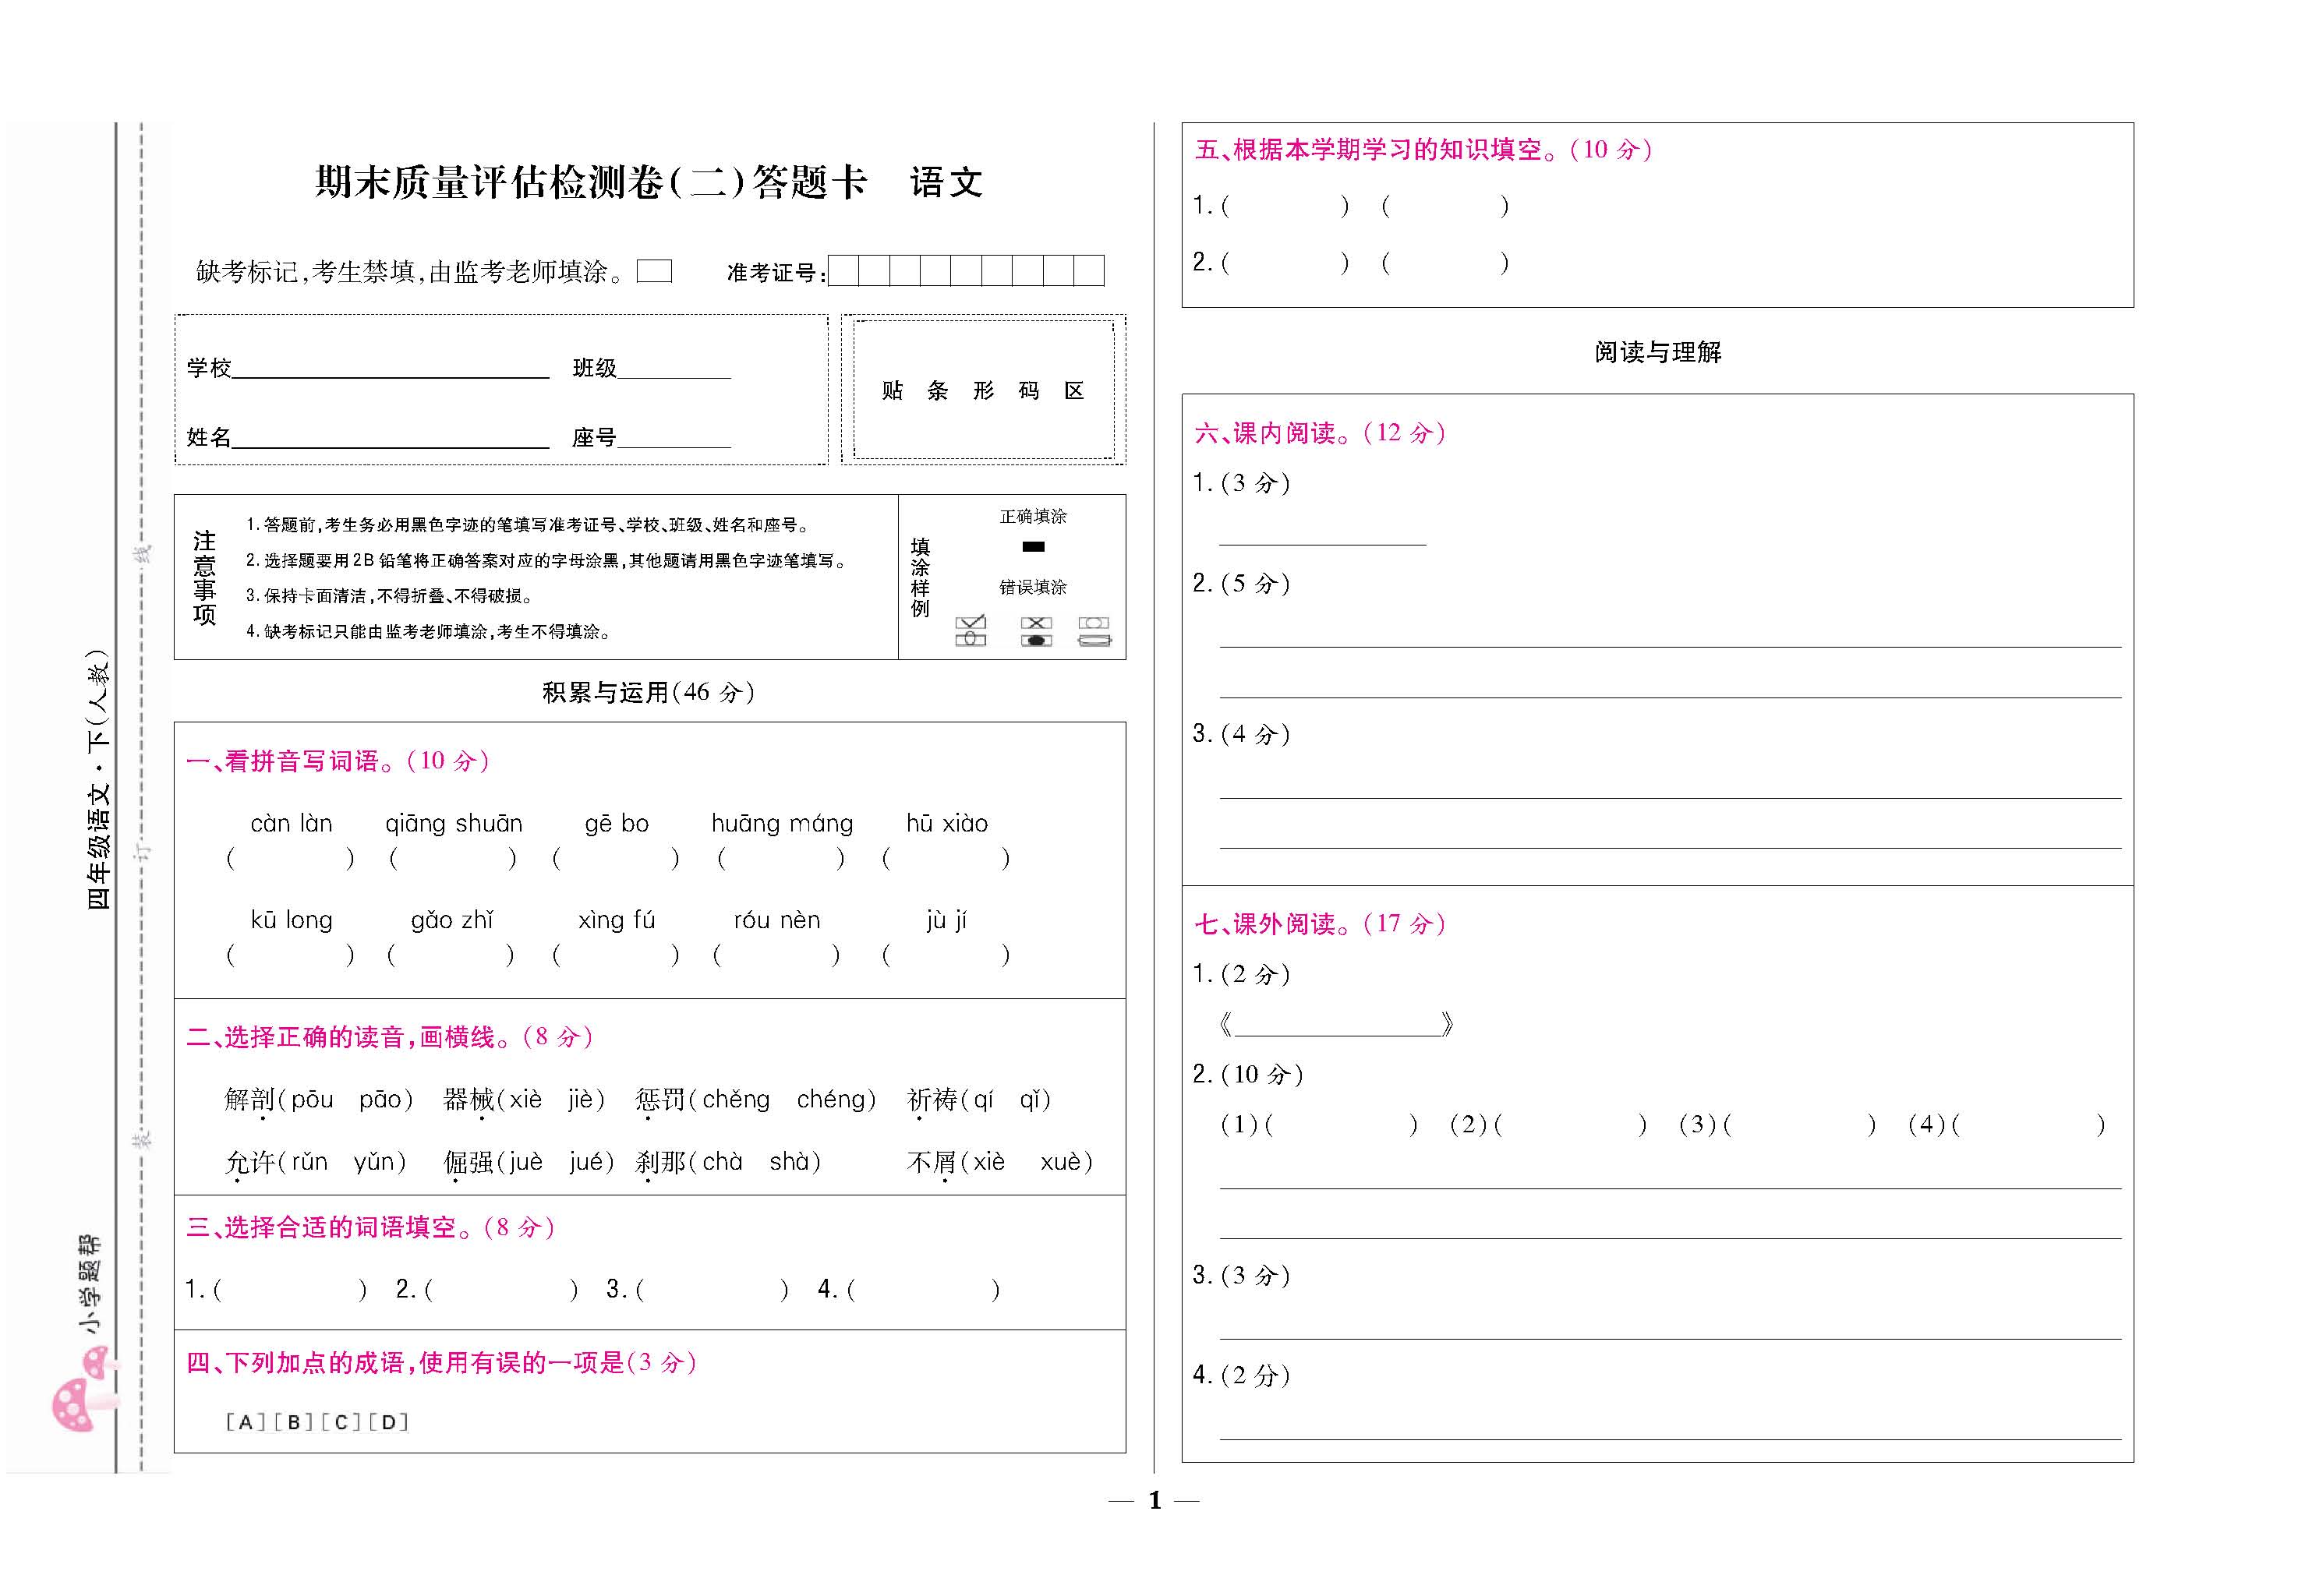This screenshot has width=2309, height=1596.
Task: Click the correct-fill black bar sample
Action: coord(1033,547)
